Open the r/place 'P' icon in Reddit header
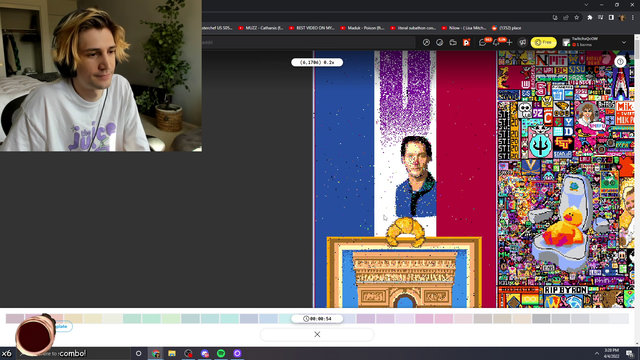This screenshot has height=360, width=640. (x=467, y=42)
